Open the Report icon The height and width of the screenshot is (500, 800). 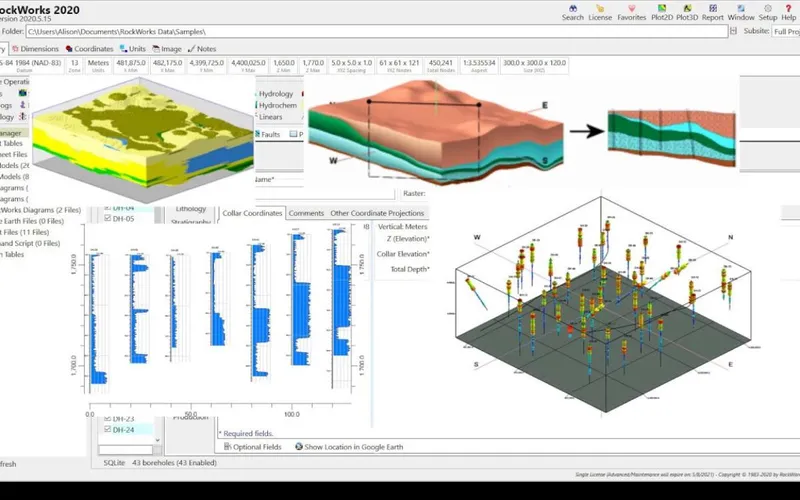pyautogui.click(x=713, y=9)
